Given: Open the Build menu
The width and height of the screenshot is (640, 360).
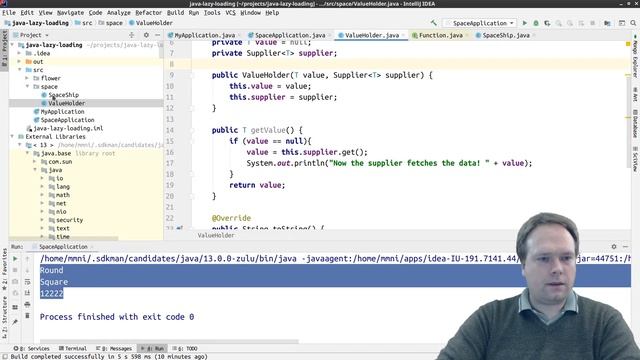Looking at the screenshot, I should pyautogui.click(x=176, y=13).
